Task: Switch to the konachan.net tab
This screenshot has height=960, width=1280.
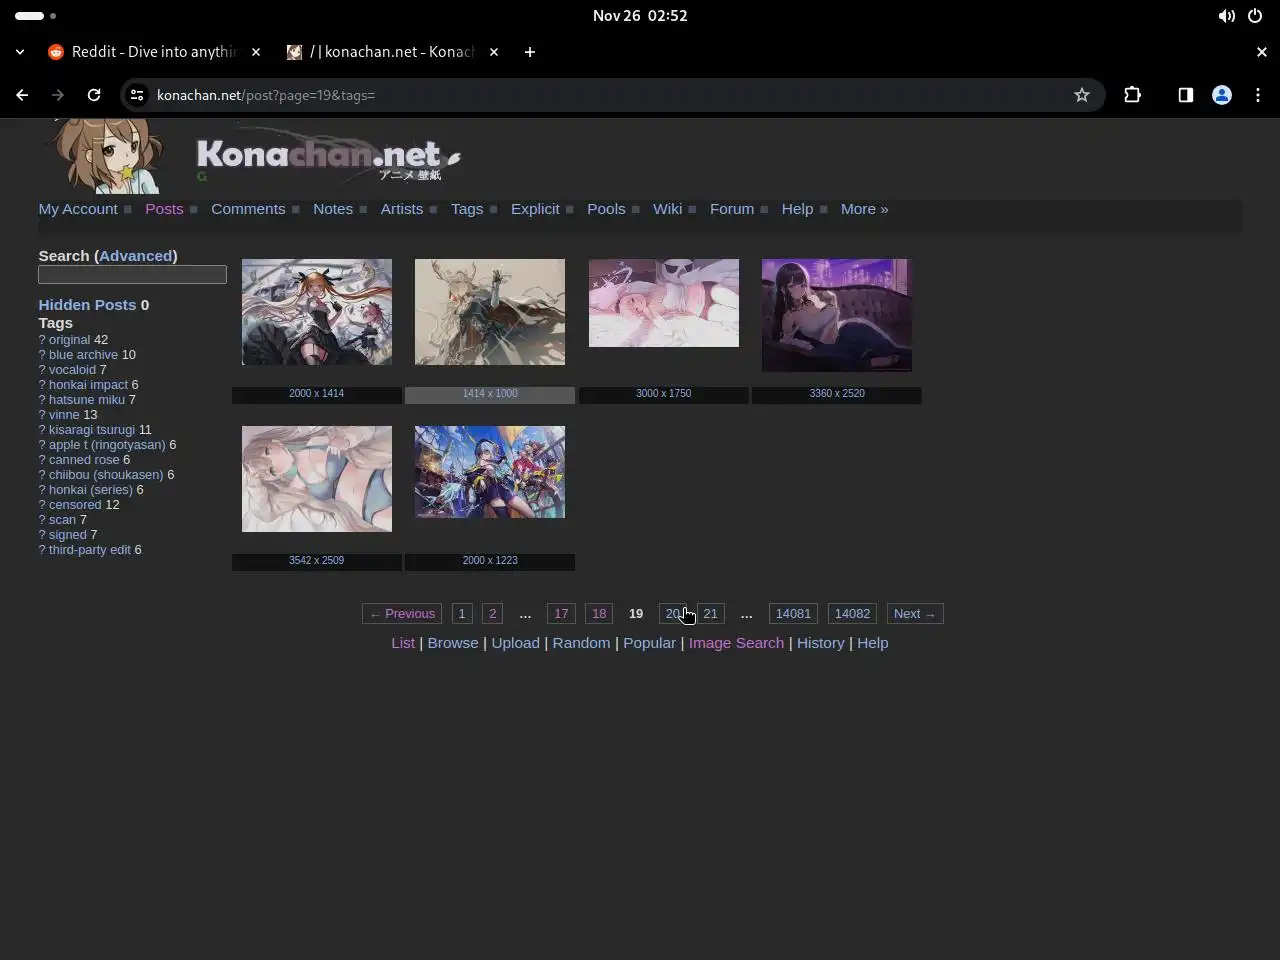Action: 392,52
